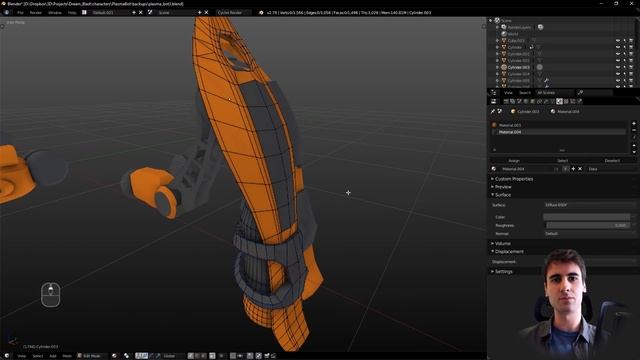
Task: Open the Scene properties tab
Action: pyautogui.click(x=519, y=101)
